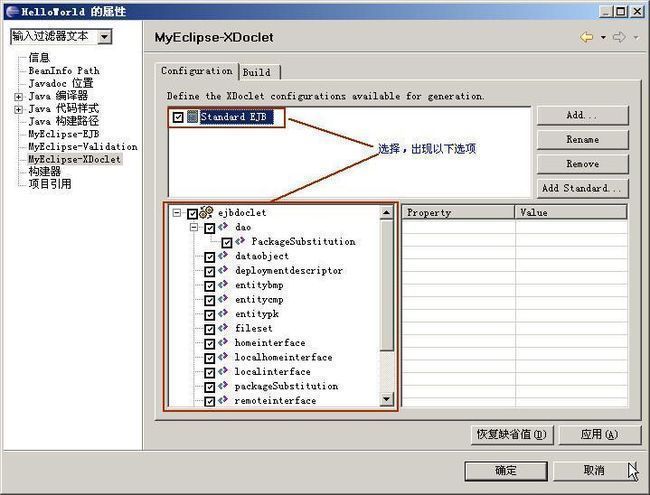Click the homeinterface subtask icon
Screen dimensions: 650x495
(x=223, y=342)
